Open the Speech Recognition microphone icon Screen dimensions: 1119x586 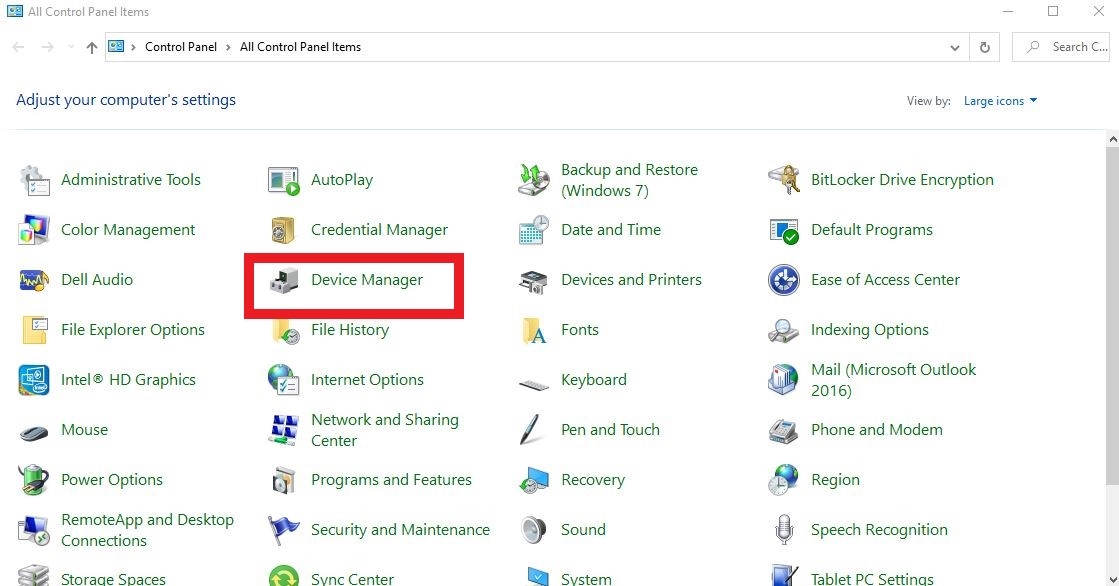point(784,530)
